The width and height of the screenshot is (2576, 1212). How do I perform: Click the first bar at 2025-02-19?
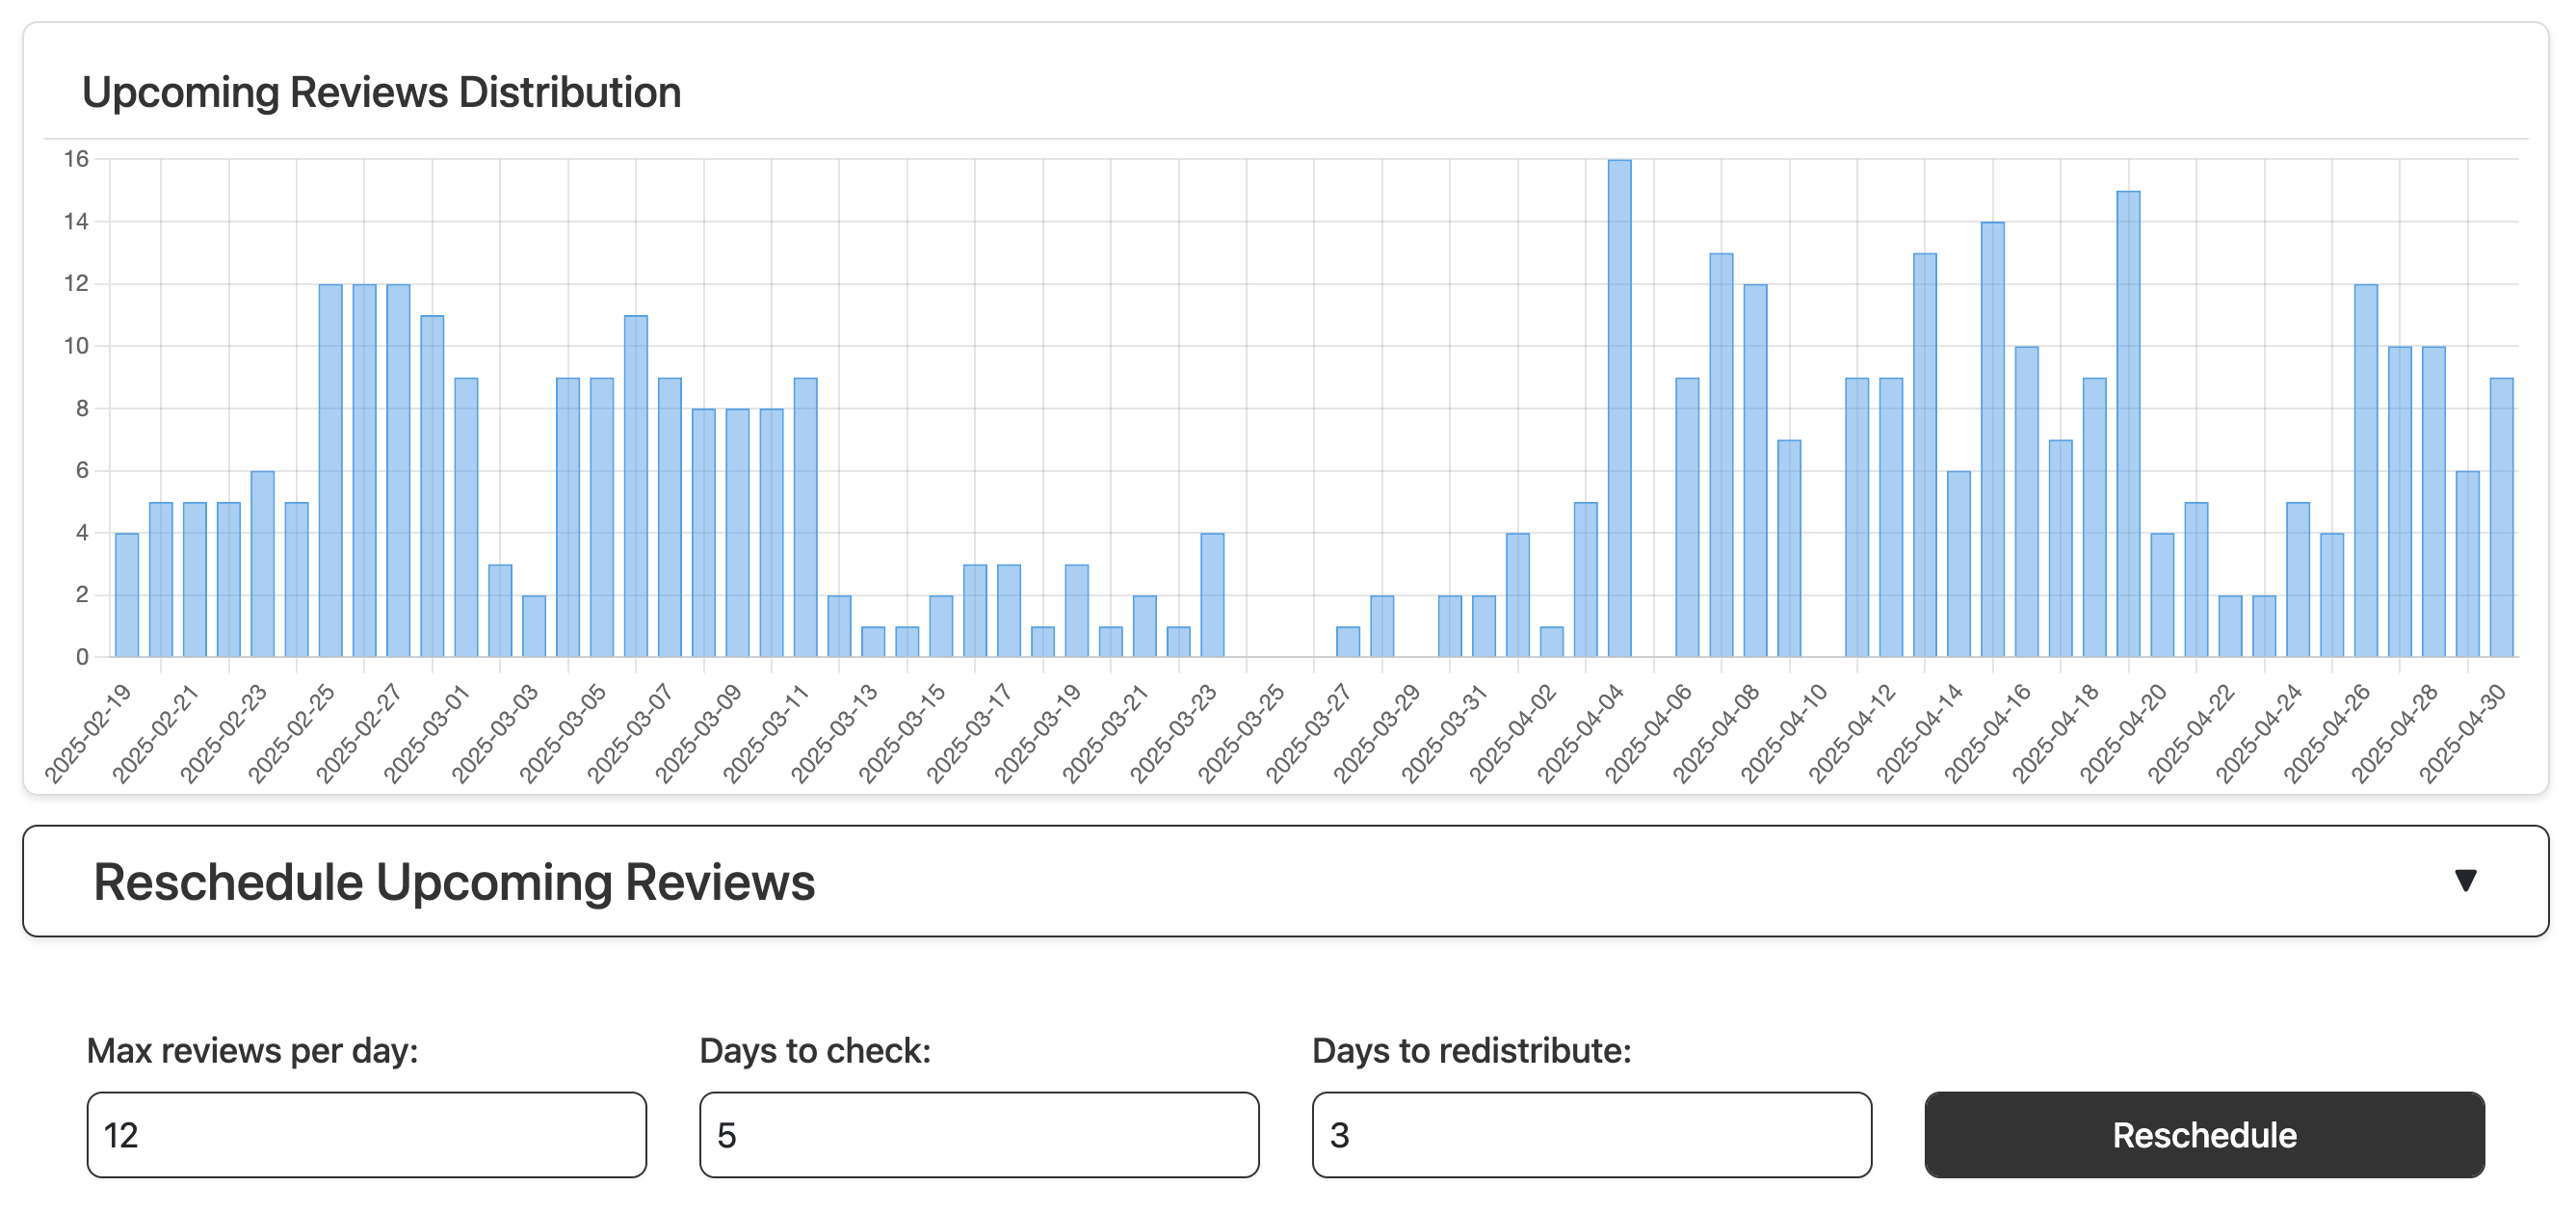(x=127, y=595)
